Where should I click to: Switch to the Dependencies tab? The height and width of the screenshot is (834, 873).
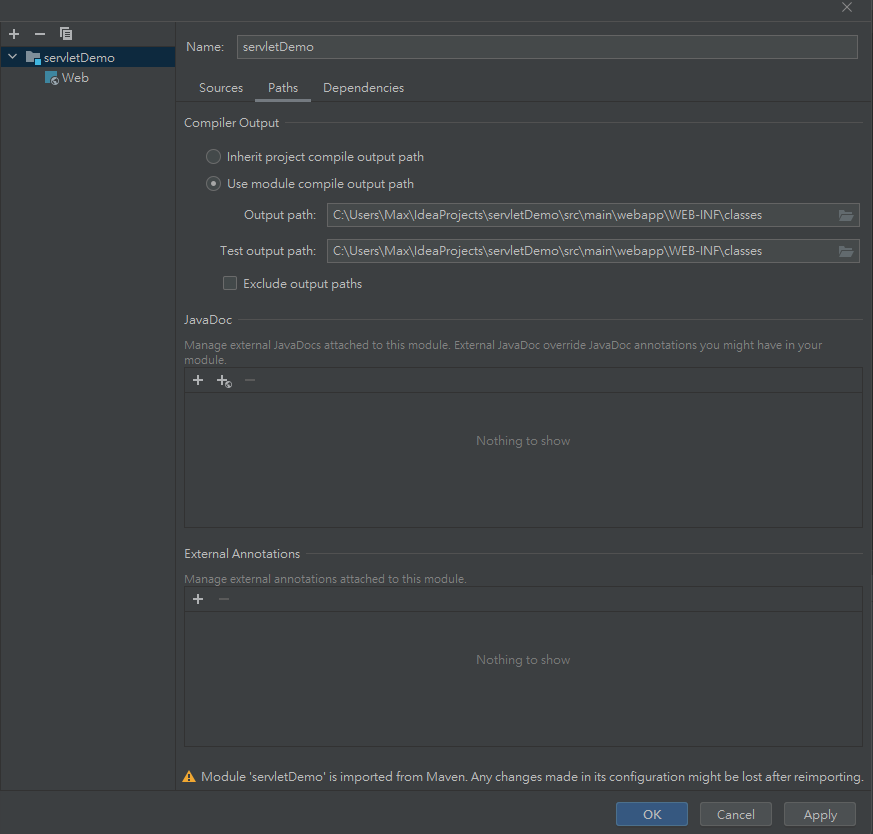click(x=363, y=88)
